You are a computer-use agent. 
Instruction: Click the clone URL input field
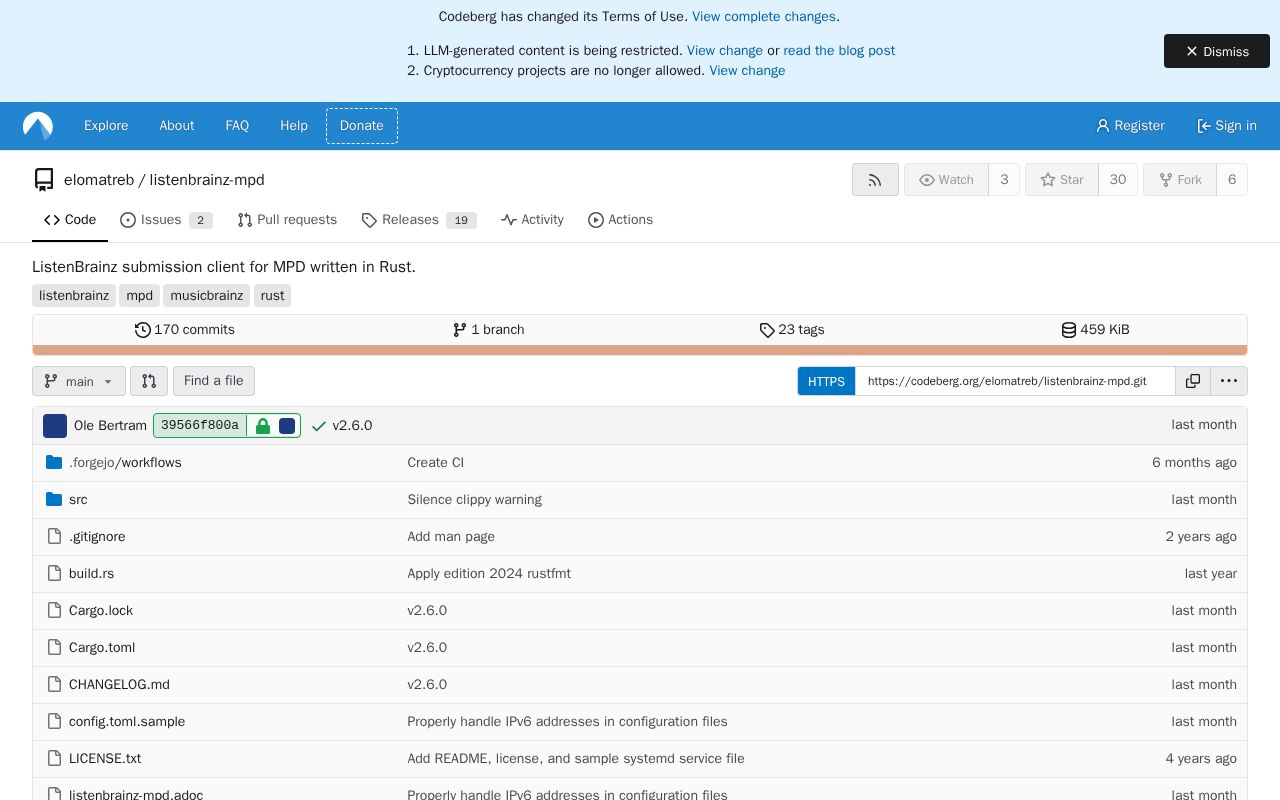coord(1015,381)
